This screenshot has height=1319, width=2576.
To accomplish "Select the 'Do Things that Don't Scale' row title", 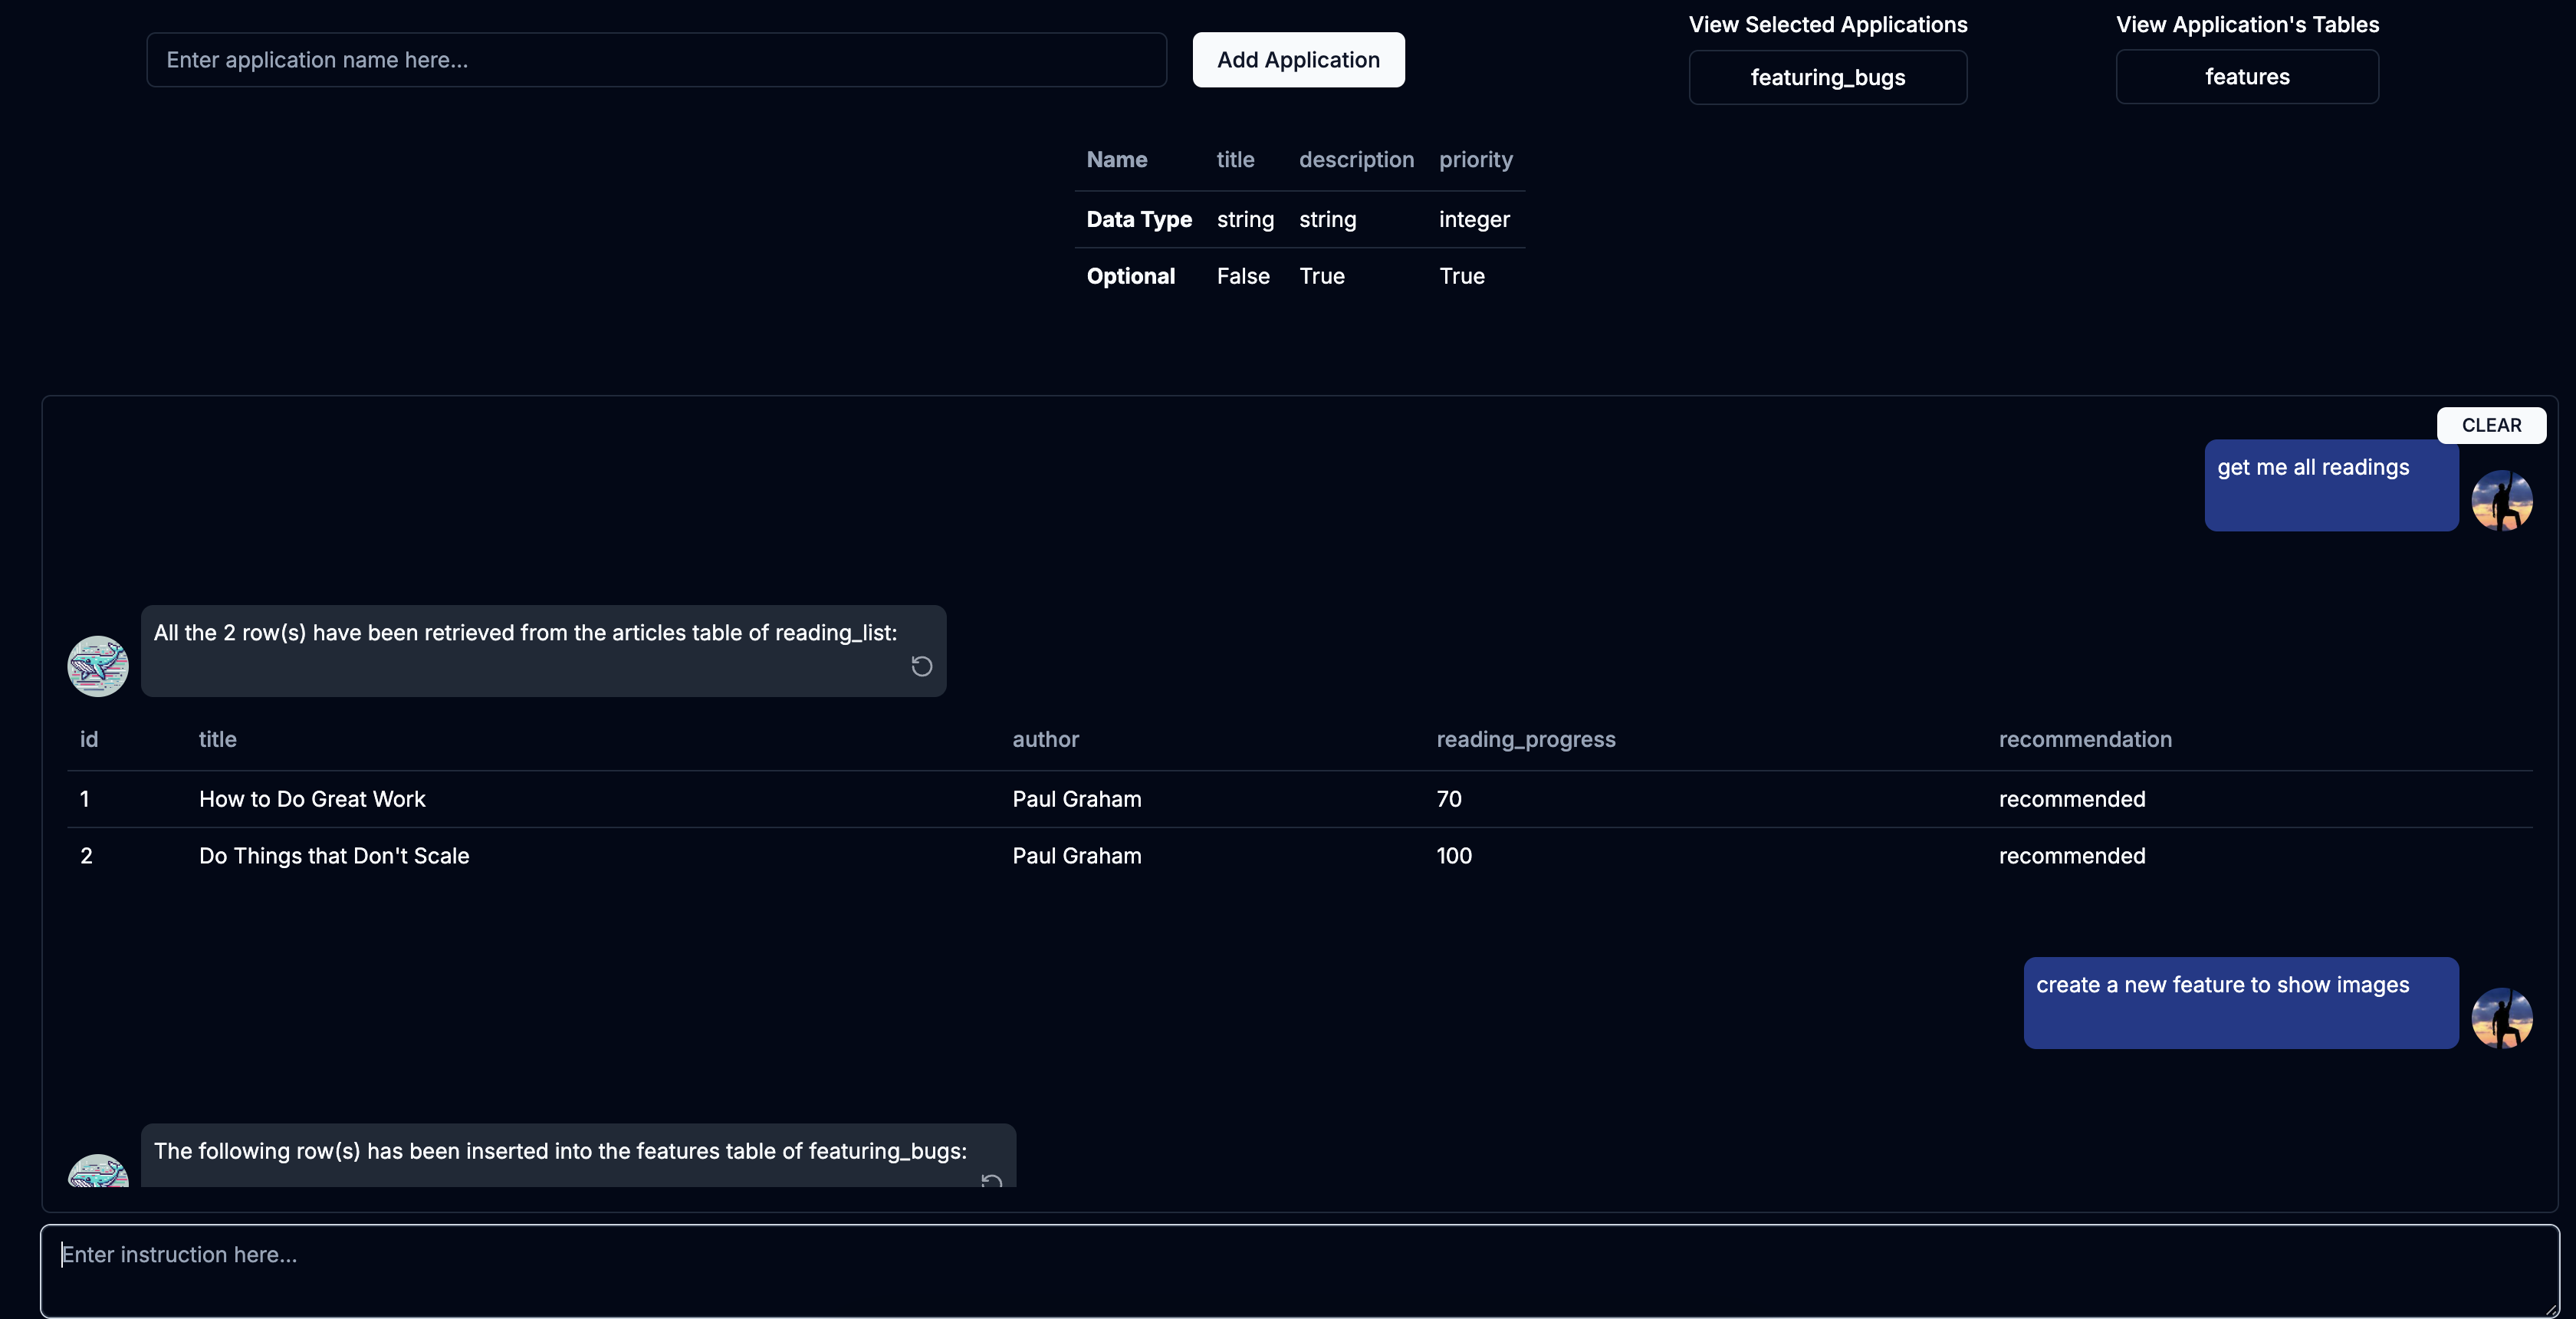I will pyautogui.click(x=334, y=856).
